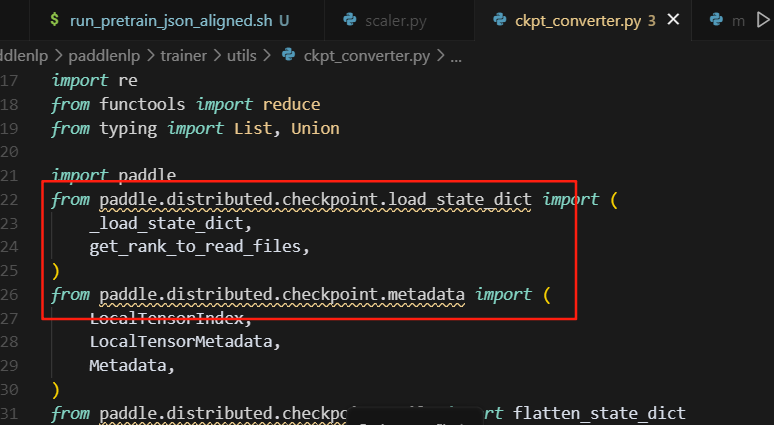
Task: Switch to the run_pretrain_json_aligned.sh tab
Action: pyautogui.click(x=172, y=20)
